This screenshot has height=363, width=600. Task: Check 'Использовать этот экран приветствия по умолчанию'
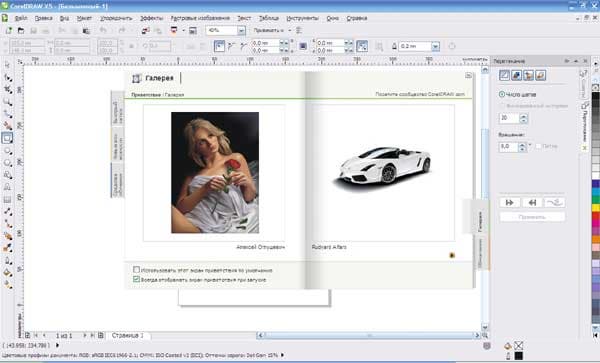coord(136,270)
